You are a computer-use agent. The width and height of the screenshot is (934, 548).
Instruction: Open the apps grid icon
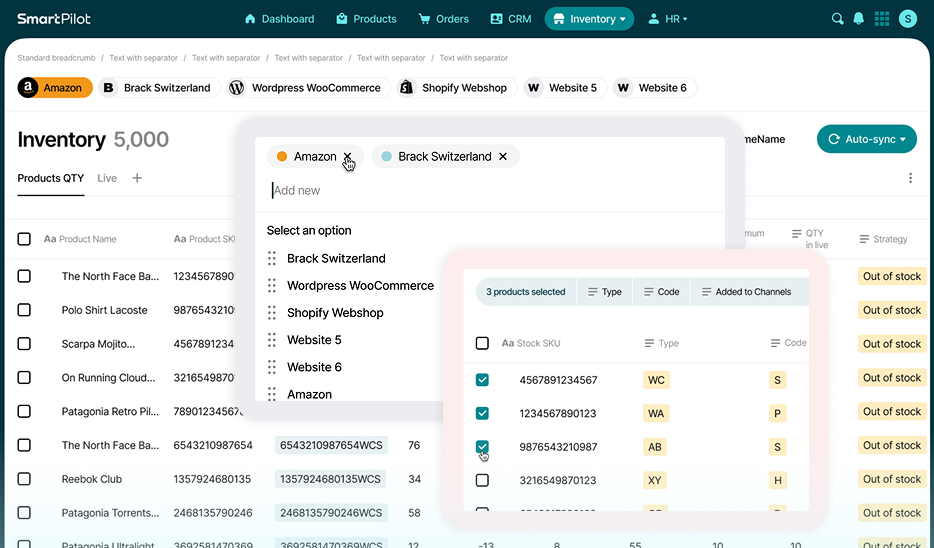(882, 19)
